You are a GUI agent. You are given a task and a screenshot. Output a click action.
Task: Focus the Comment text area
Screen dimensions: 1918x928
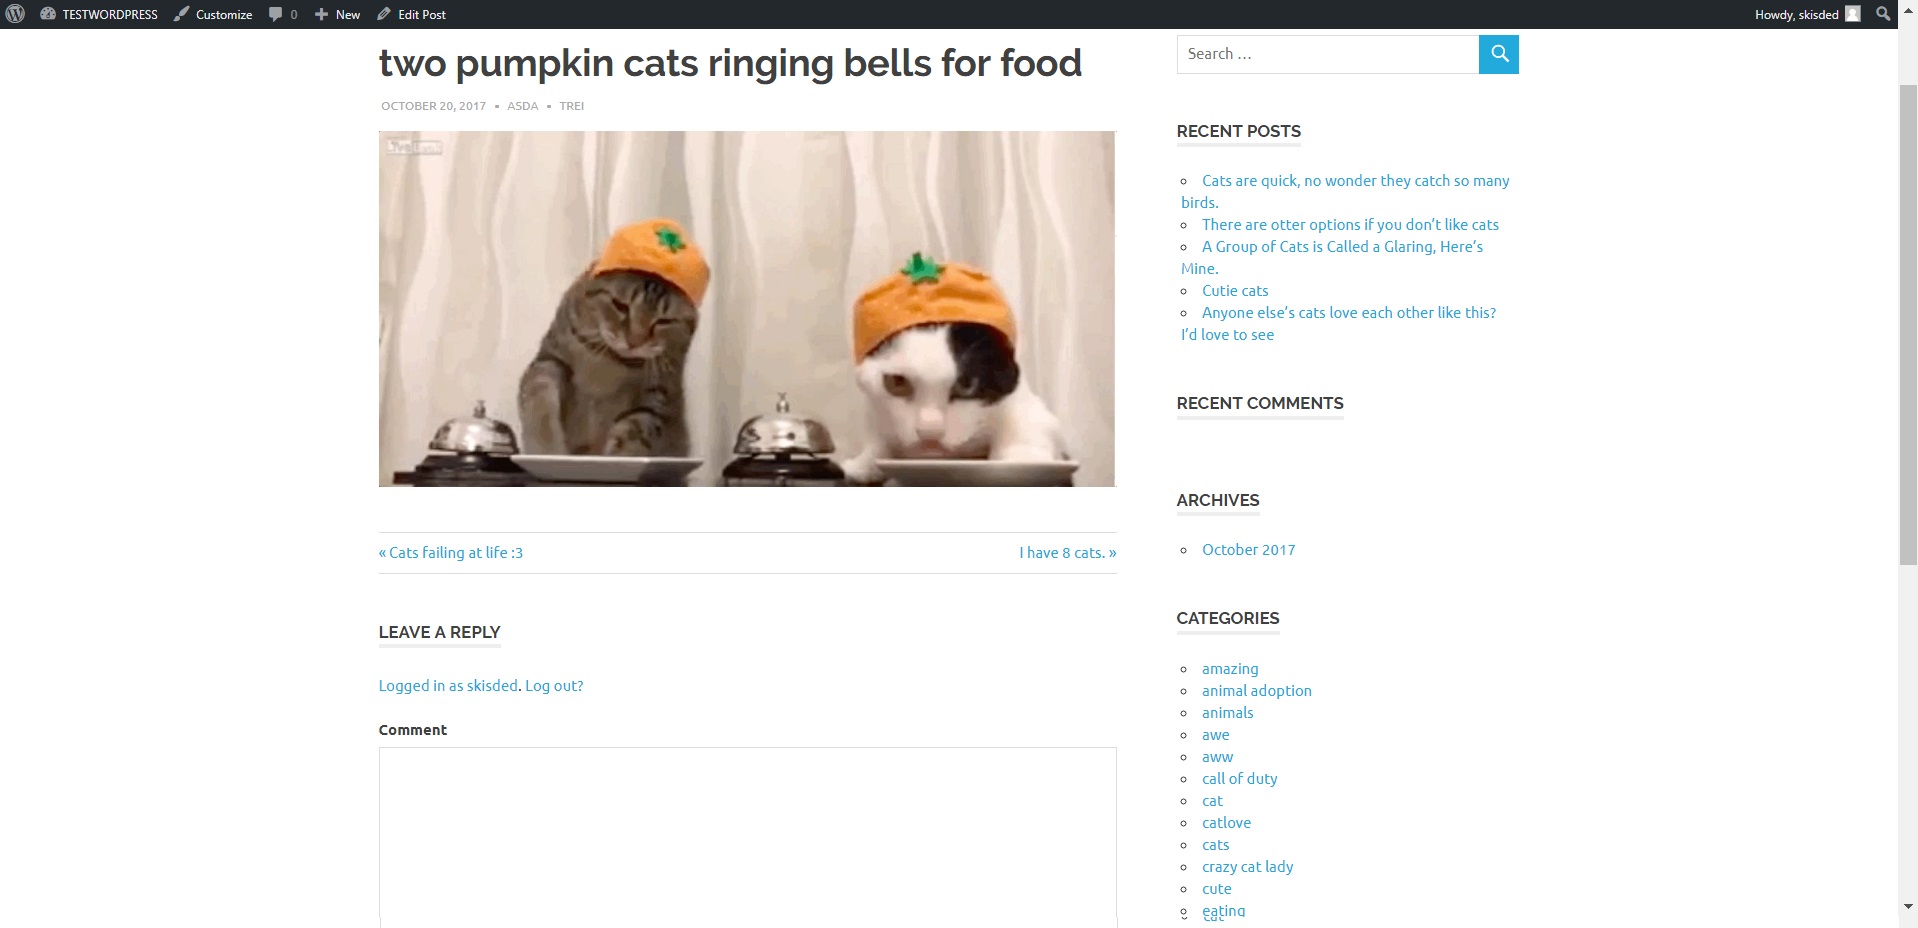[x=747, y=835]
